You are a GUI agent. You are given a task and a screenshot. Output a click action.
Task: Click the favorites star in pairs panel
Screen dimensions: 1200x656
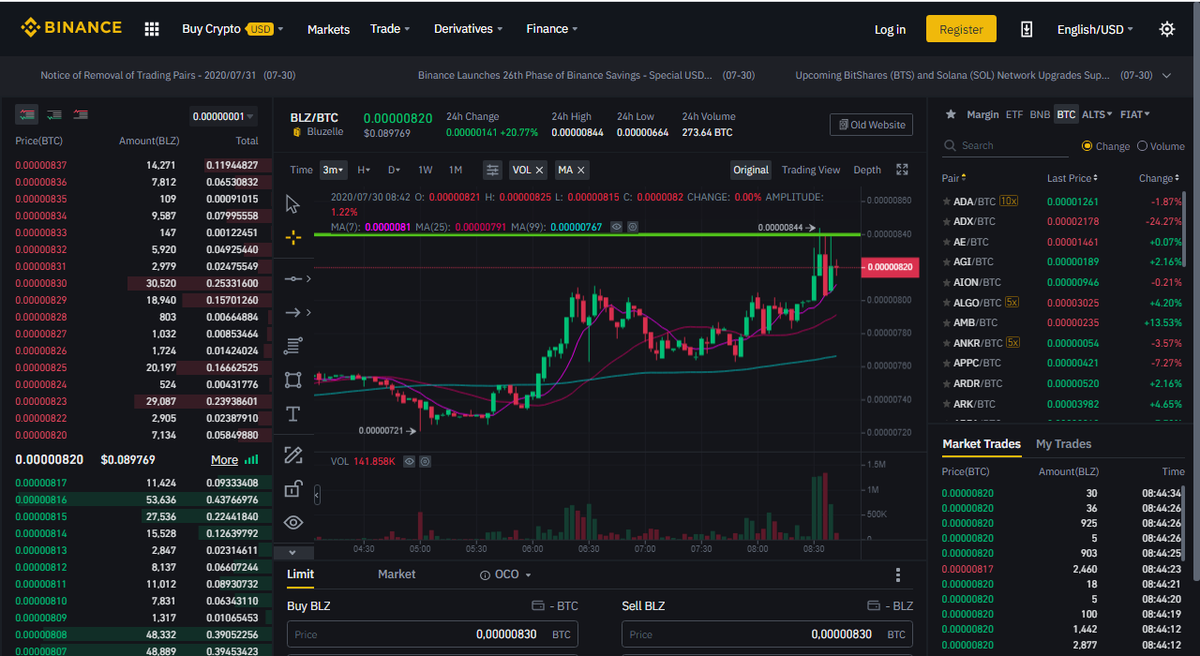point(951,115)
